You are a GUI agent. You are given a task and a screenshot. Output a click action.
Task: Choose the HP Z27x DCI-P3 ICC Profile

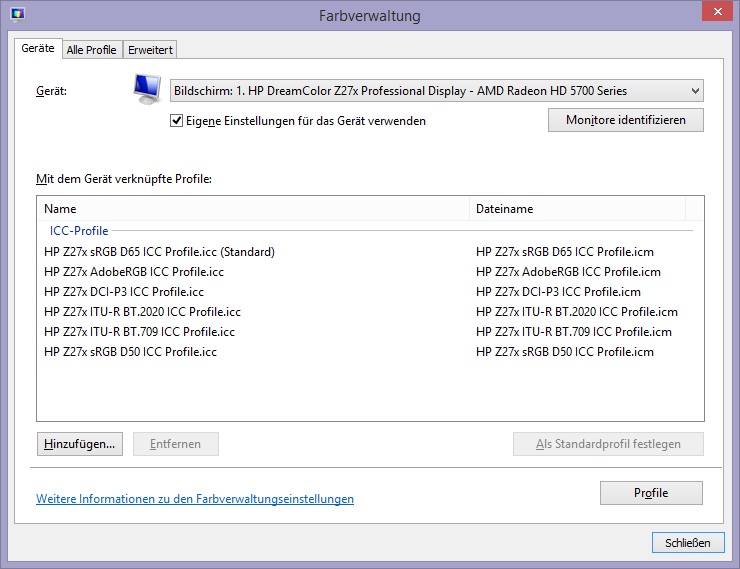(x=124, y=292)
